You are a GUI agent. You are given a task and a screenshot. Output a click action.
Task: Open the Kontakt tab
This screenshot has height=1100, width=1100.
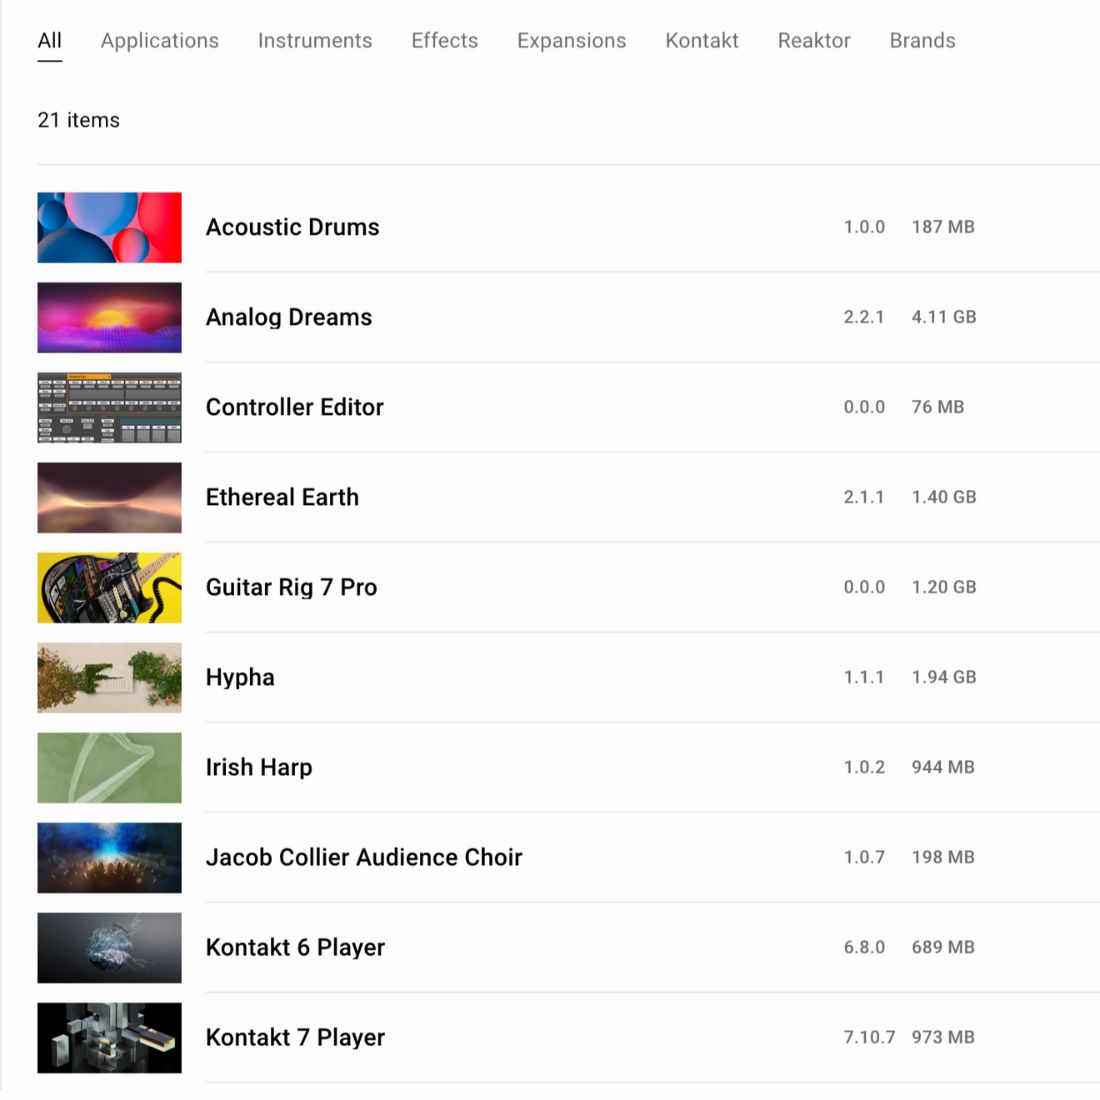[702, 41]
